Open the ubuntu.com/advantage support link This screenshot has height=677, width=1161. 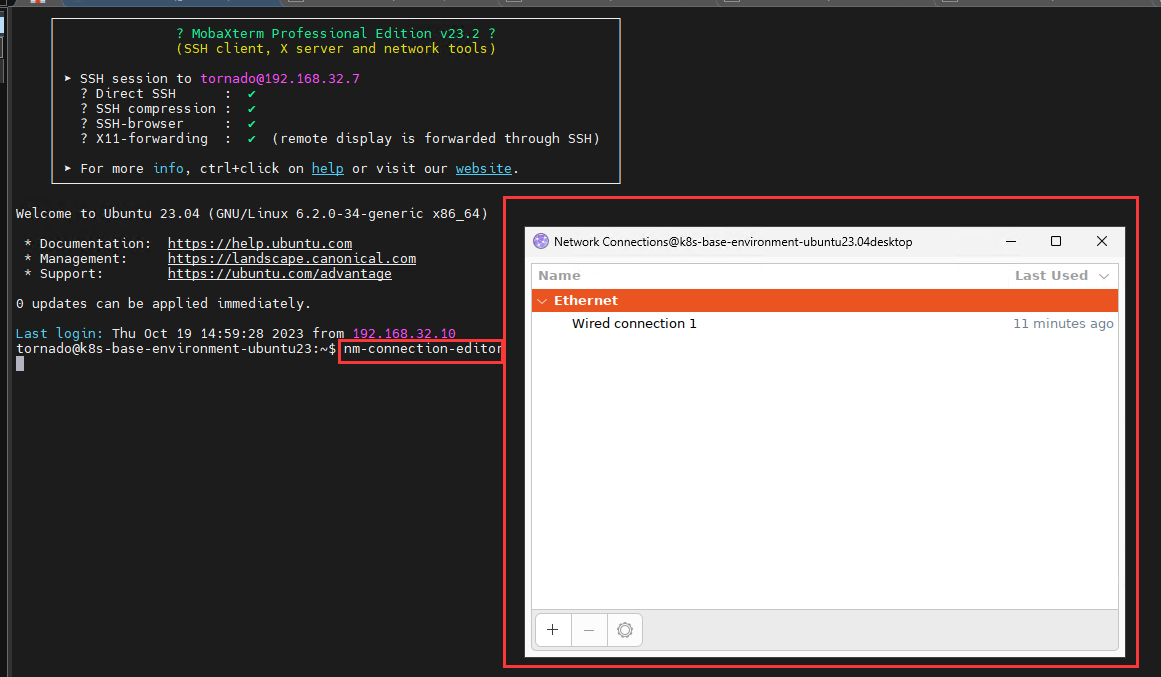[x=279, y=273]
